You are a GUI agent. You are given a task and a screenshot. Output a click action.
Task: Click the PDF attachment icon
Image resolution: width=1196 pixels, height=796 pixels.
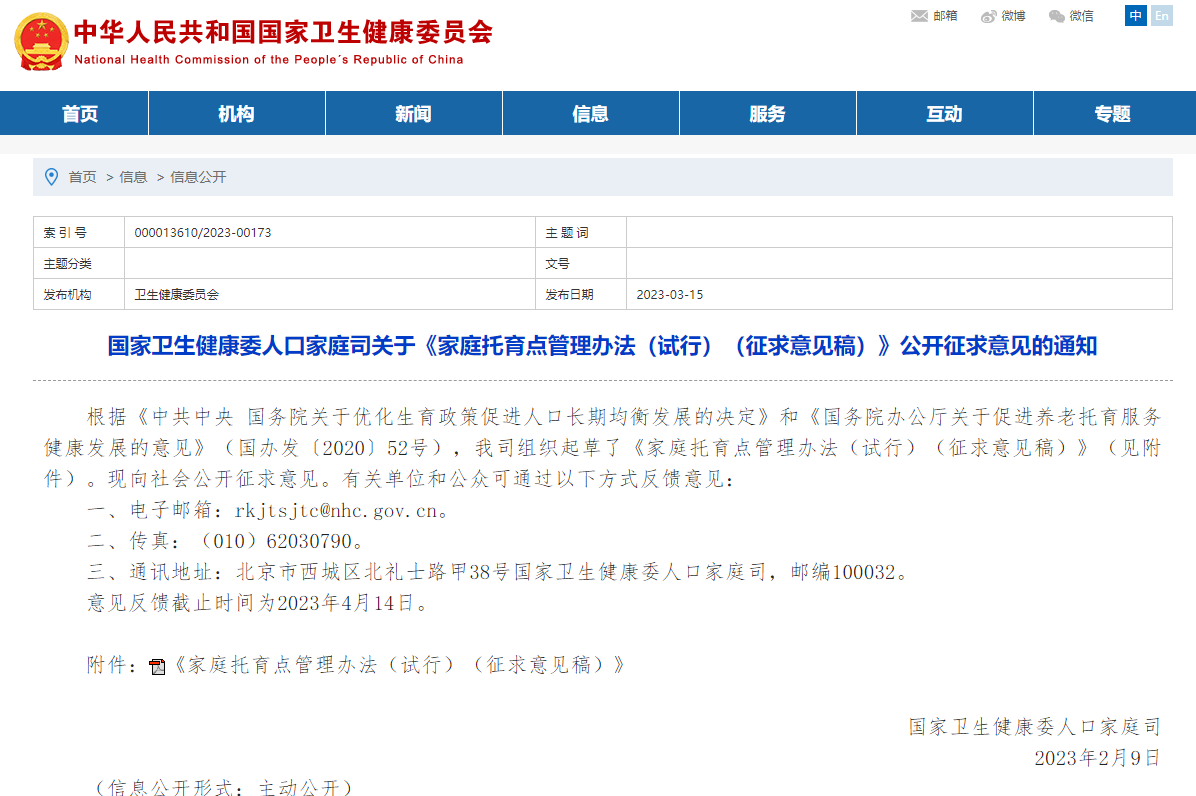tap(157, 667)
